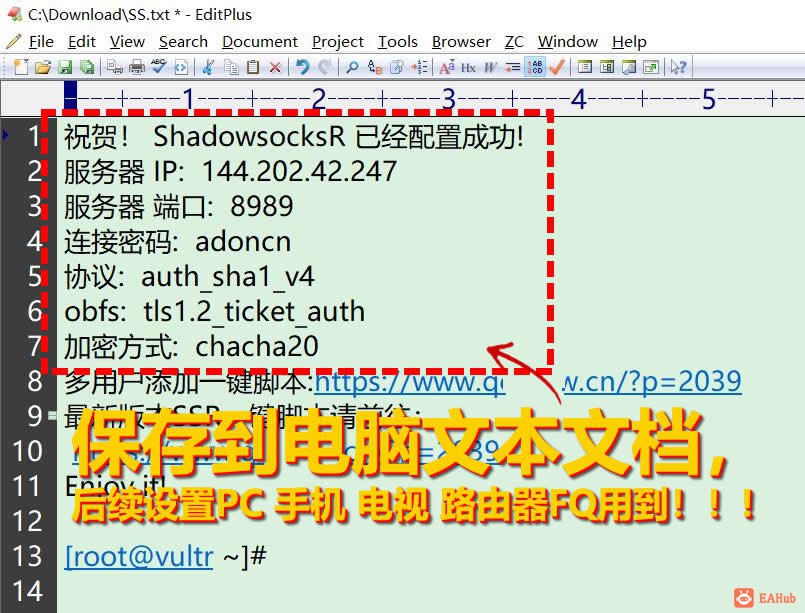The image size is (805, 613).
Task: Click the red X Delete icon
Action: pyautogui.click(x=275, y=67)
